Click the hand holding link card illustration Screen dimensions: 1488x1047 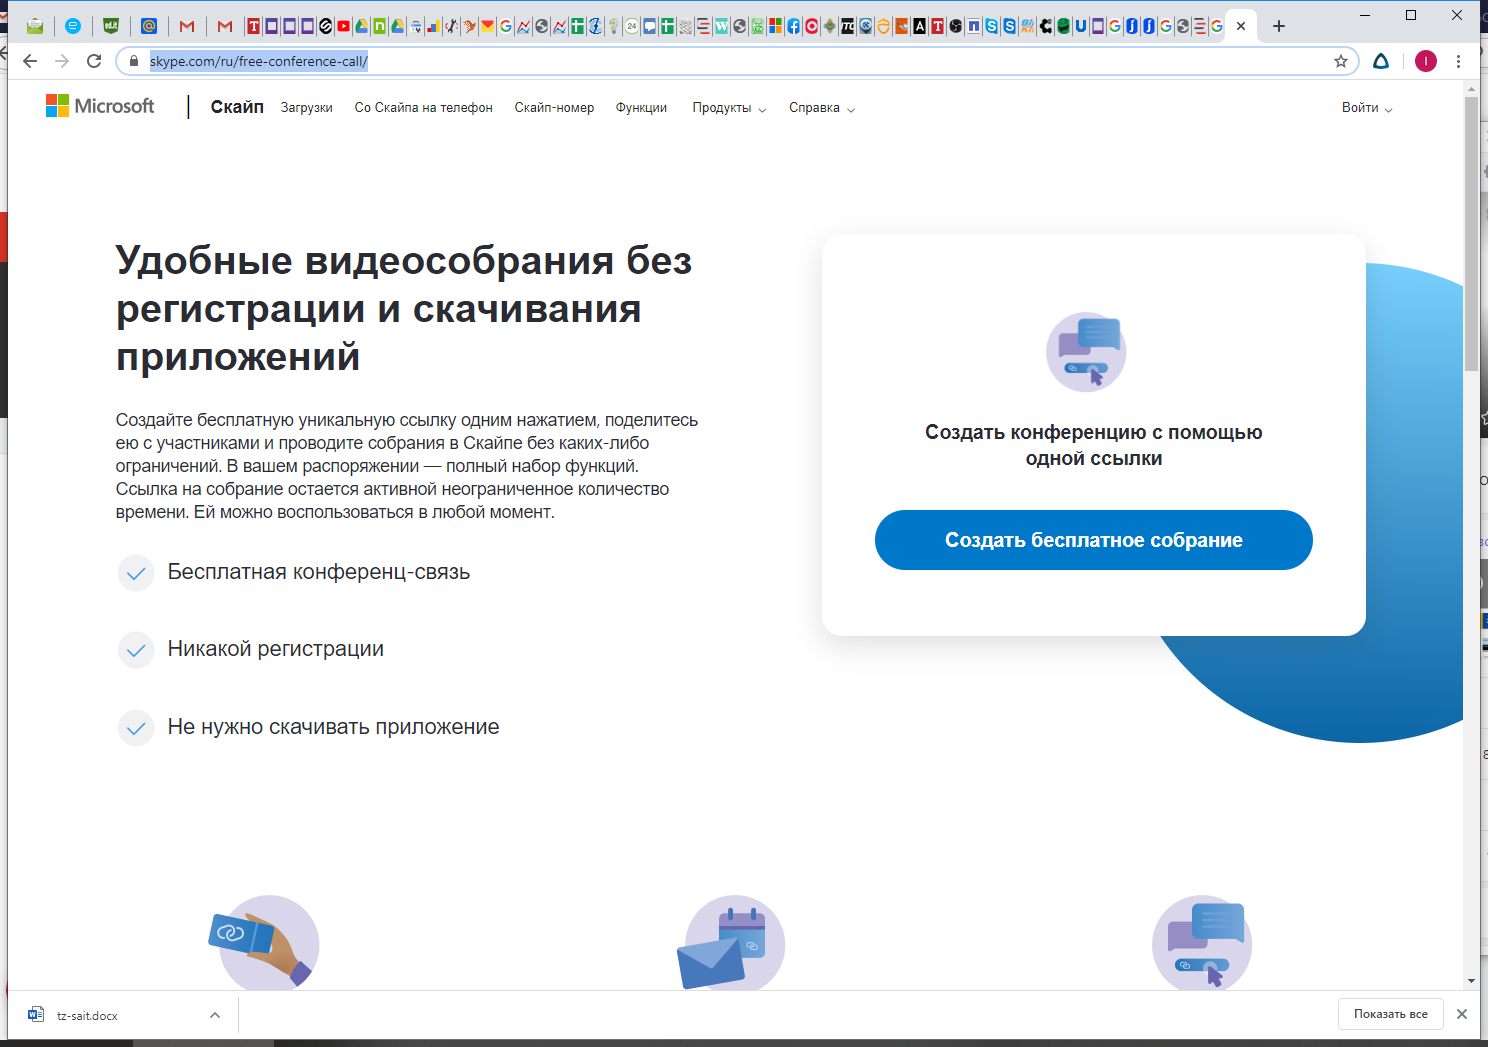click(x=265, y=944)
